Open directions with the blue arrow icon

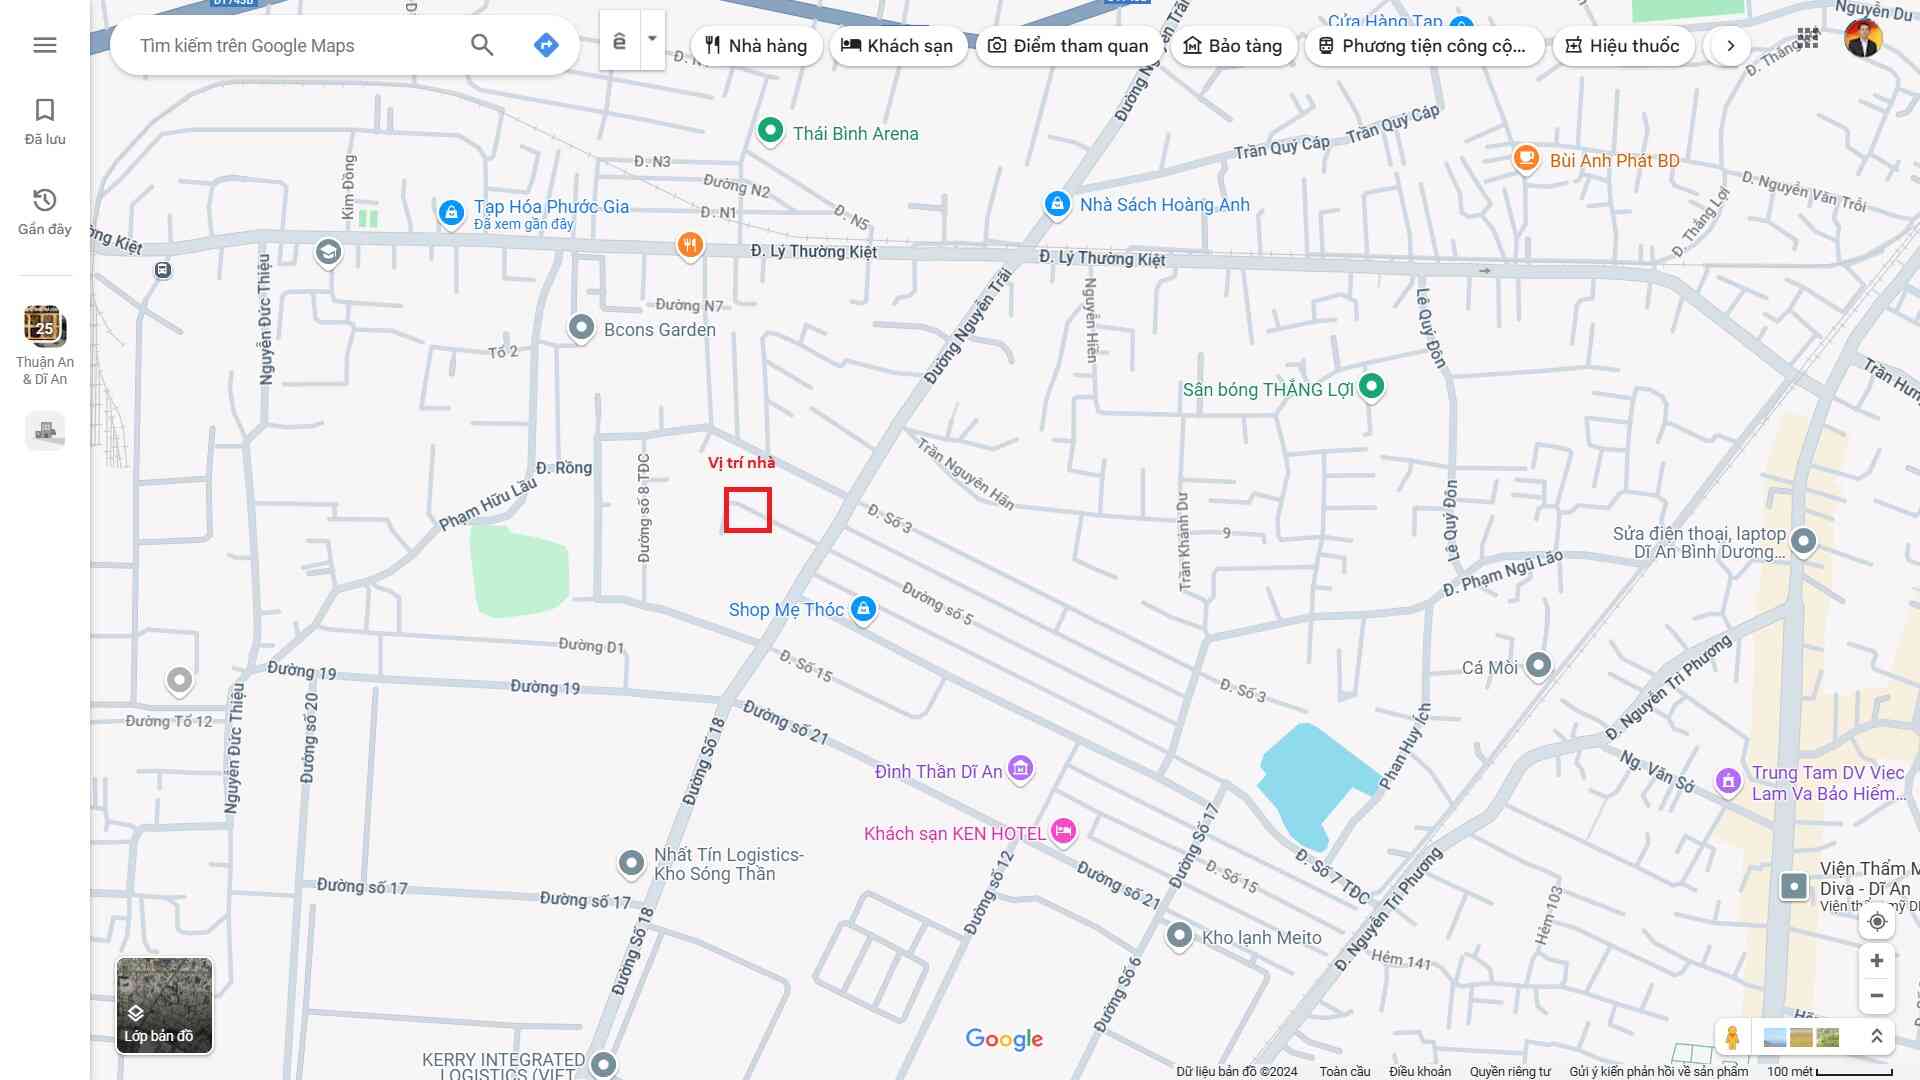click(546, 45)
